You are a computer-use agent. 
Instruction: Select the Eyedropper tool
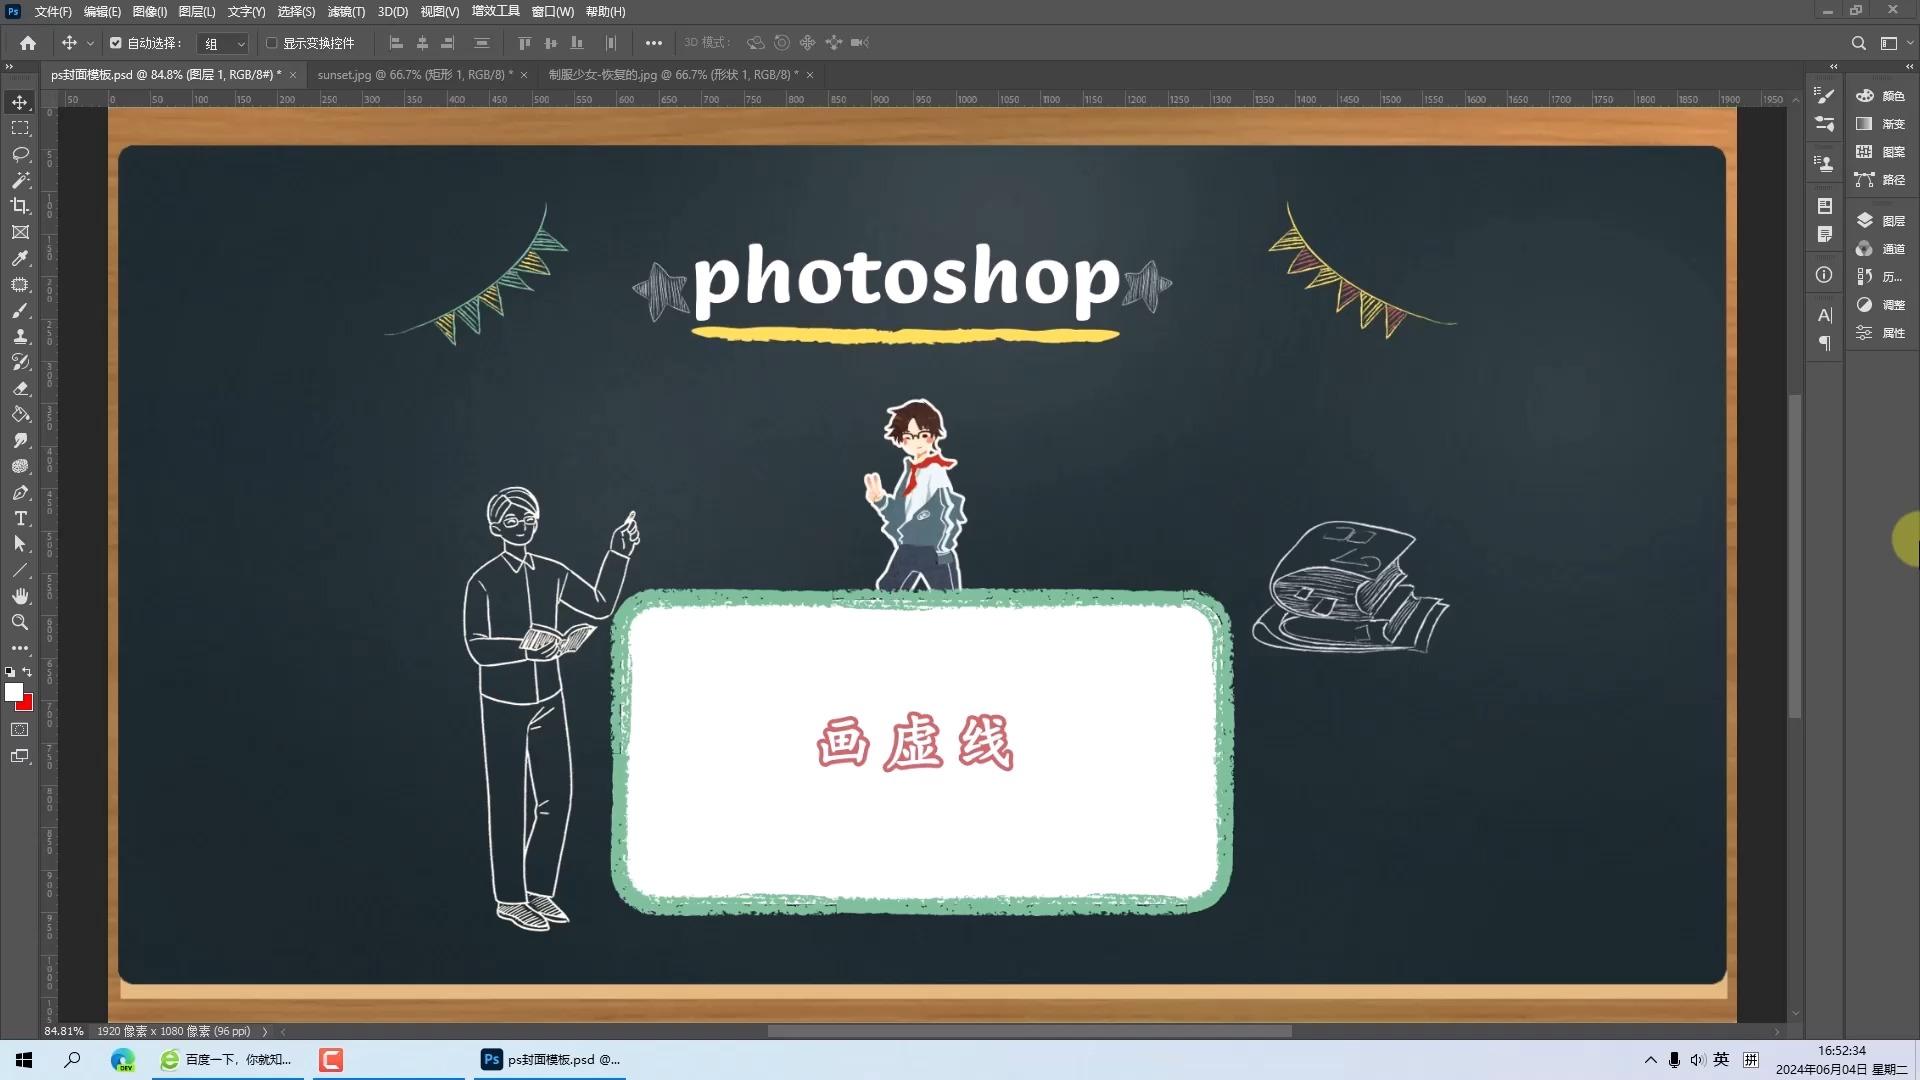20,258
